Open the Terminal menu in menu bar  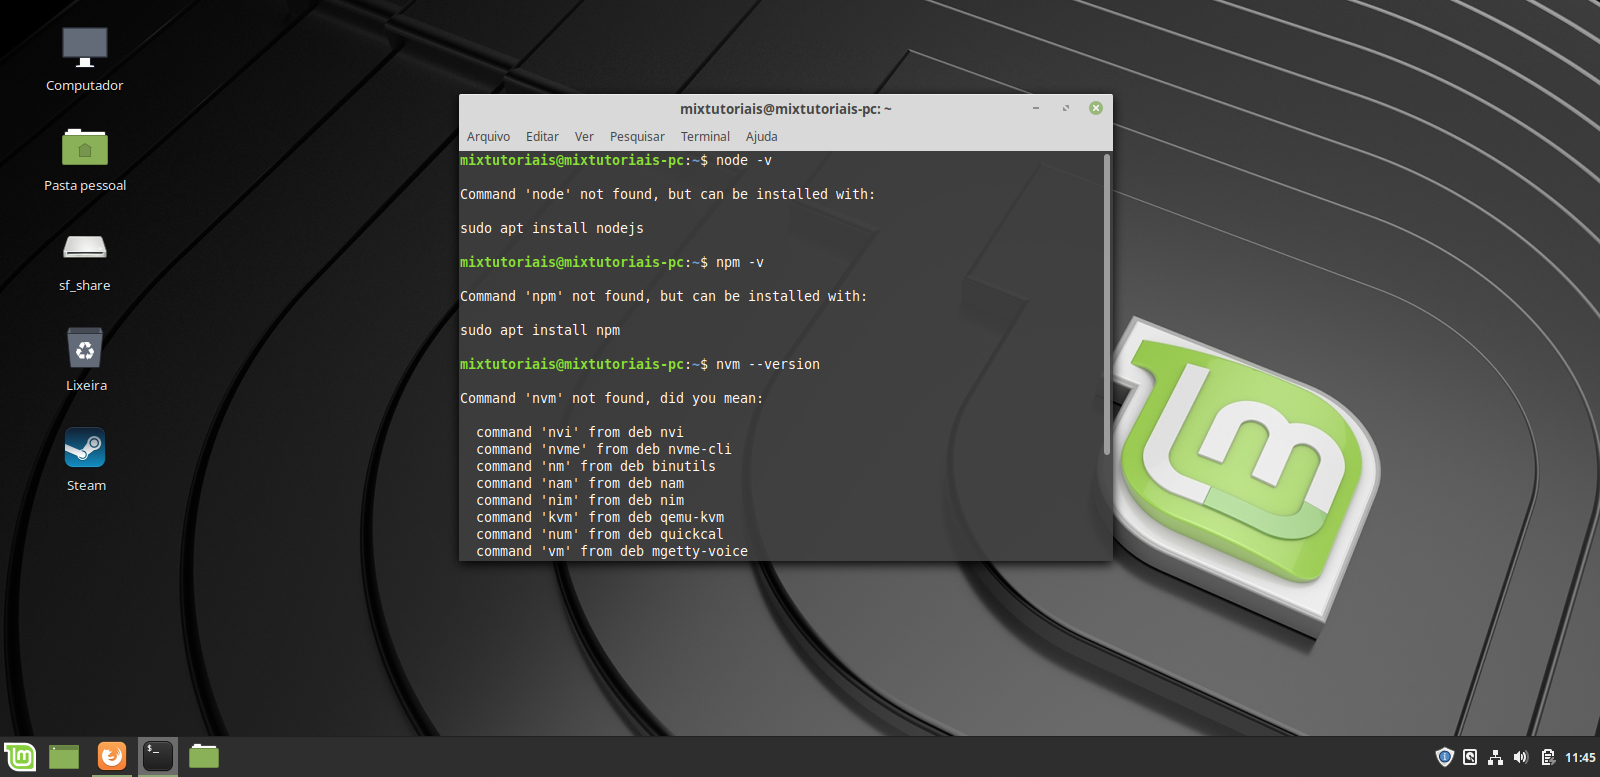(705, 137)
